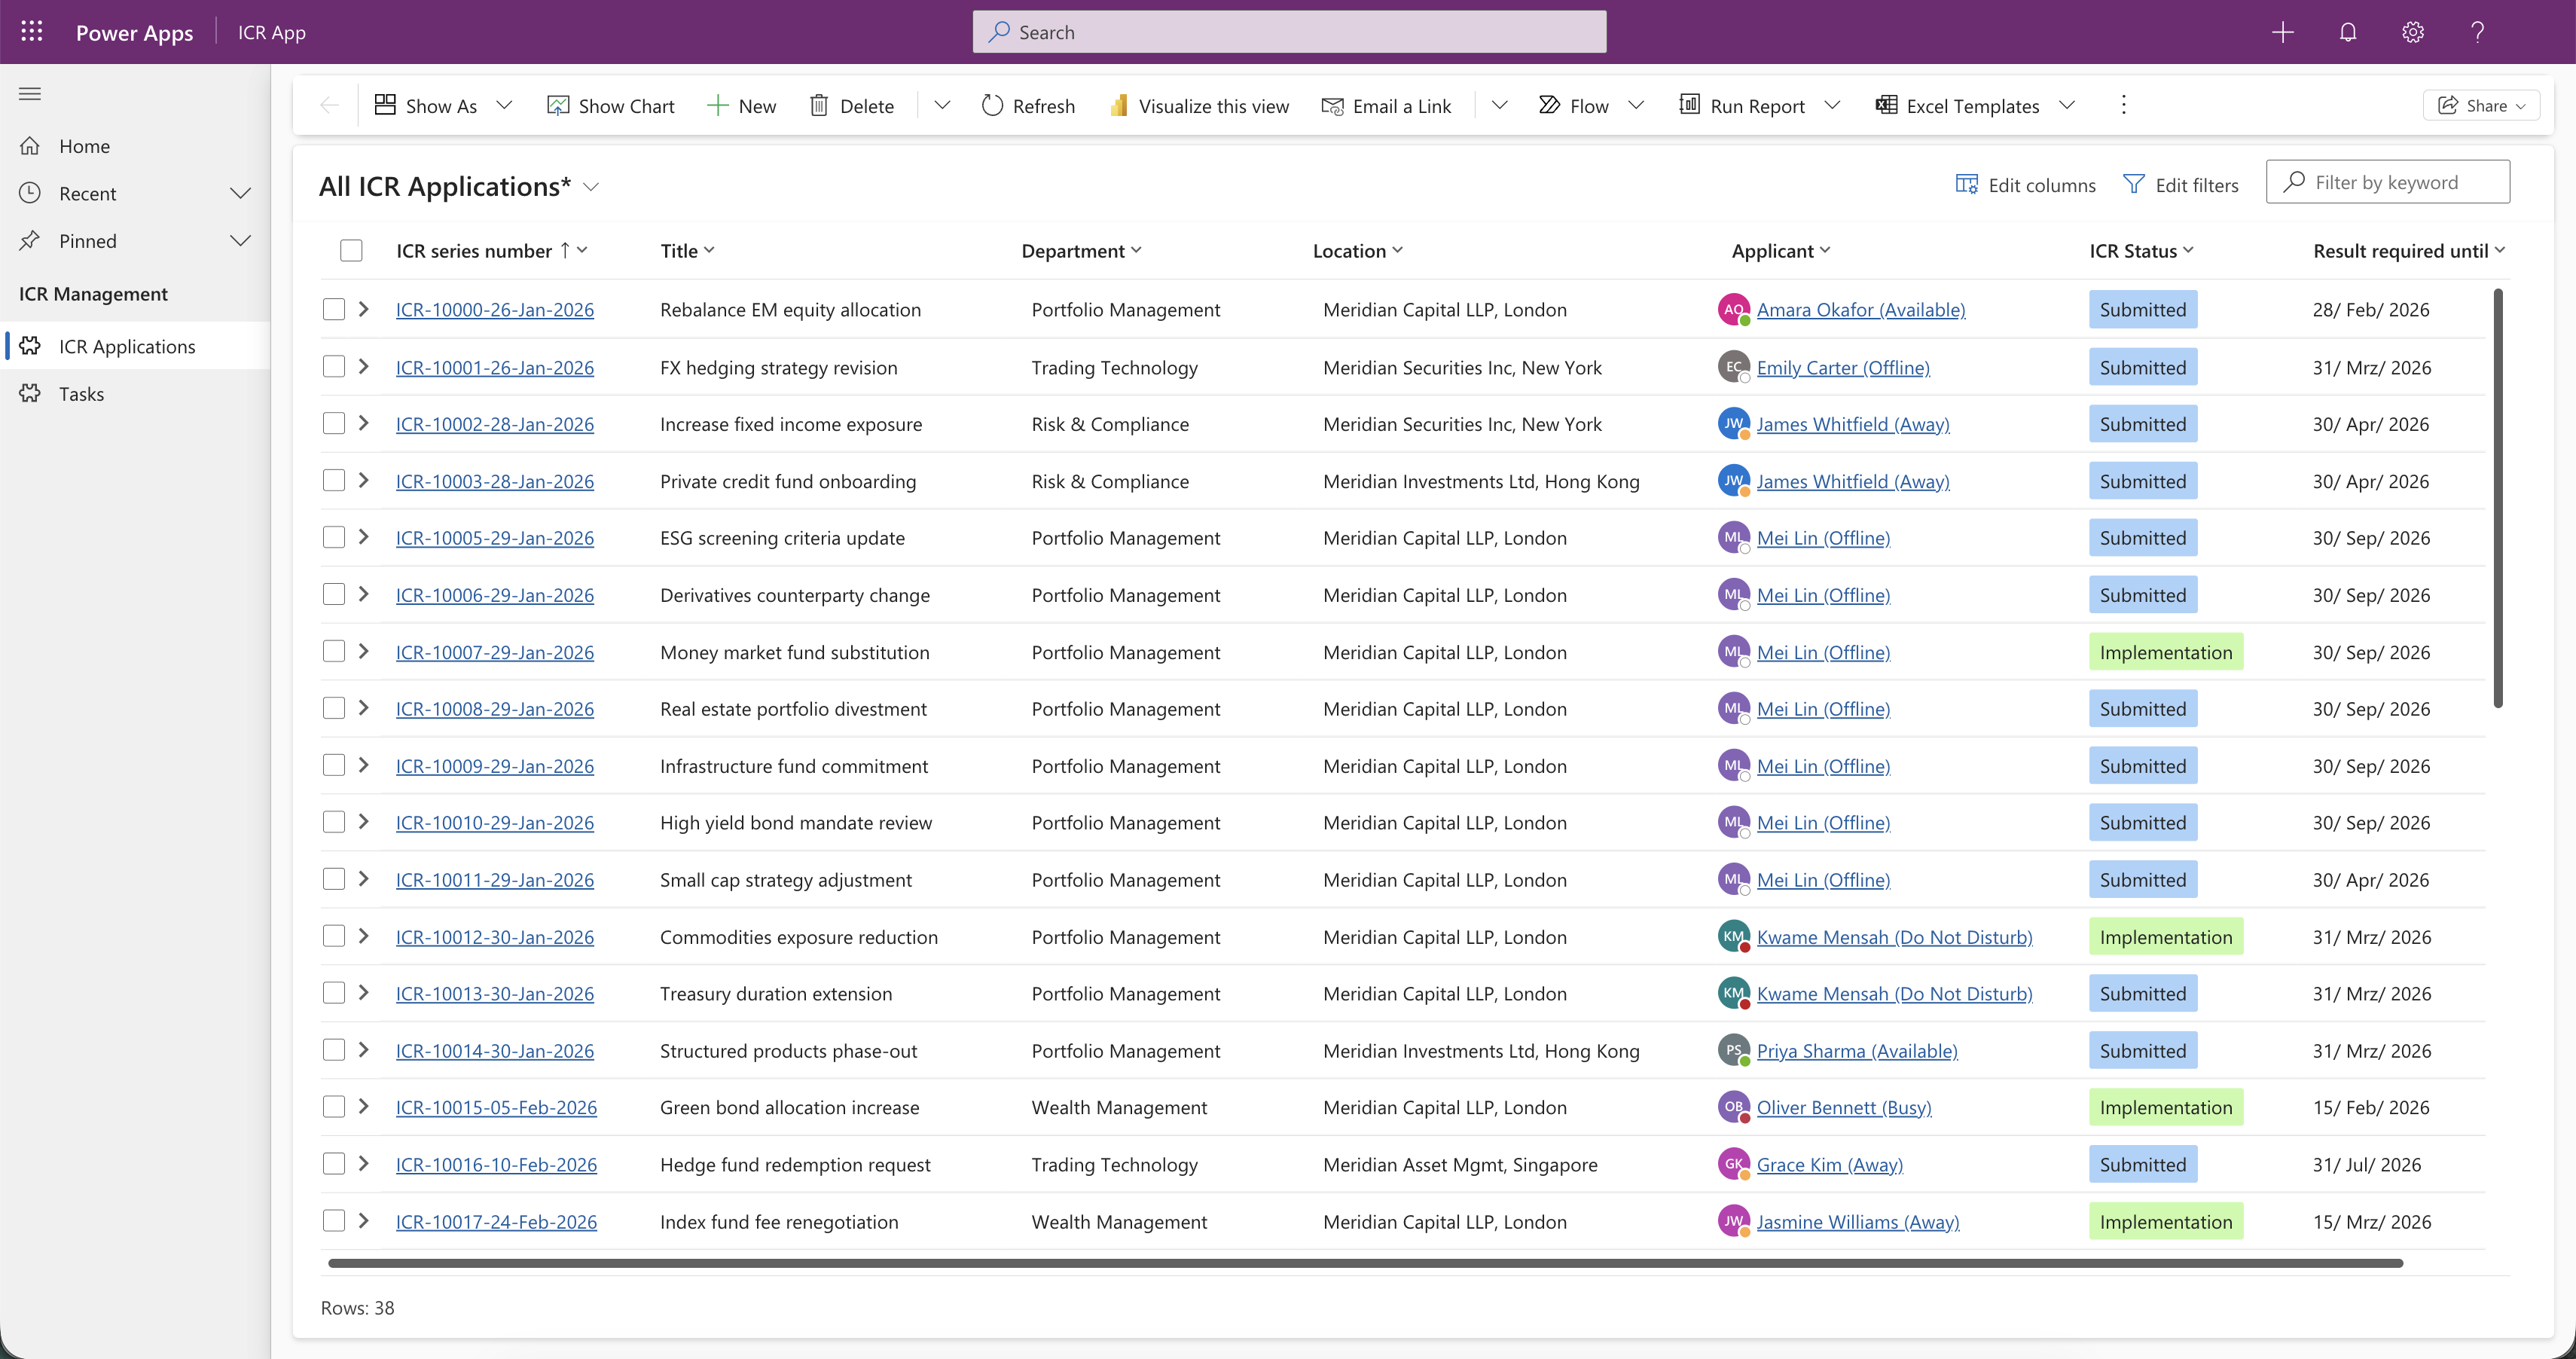
Task: Click Run Report command
Action: (1741, 105)
